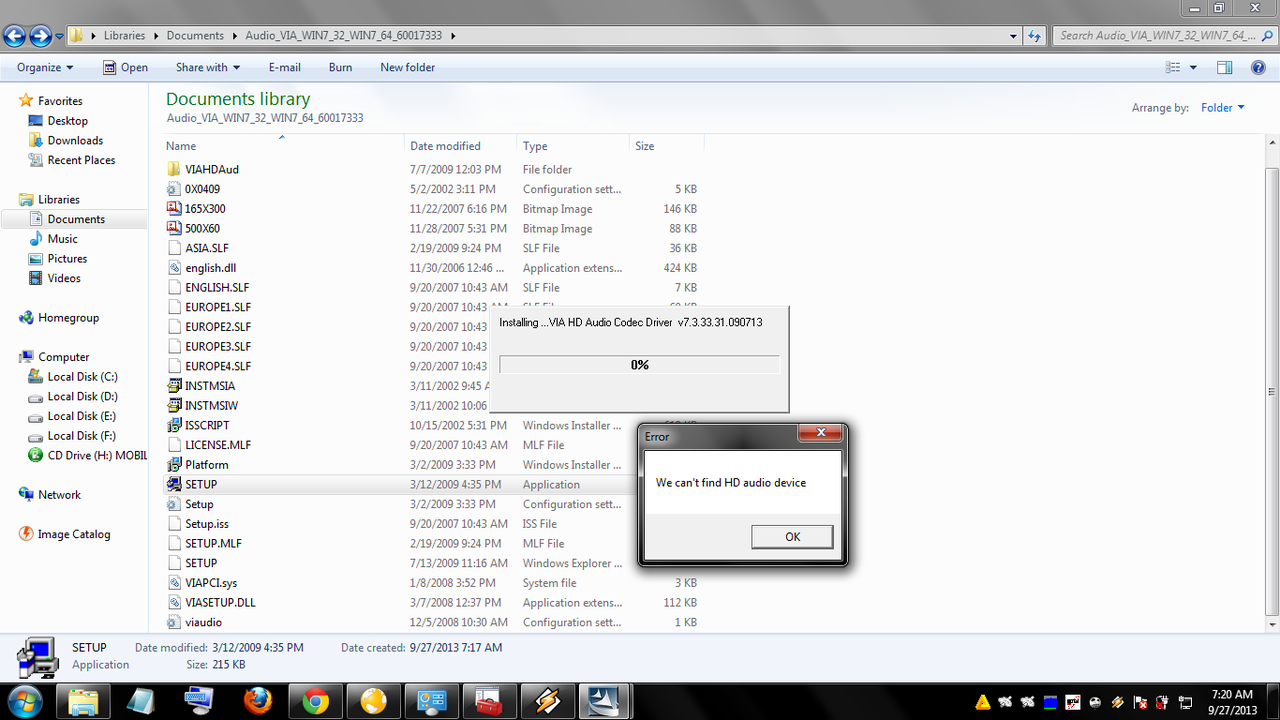
Task: Select the ISSCRIPT Windows Installer icon
Action: coord(174,425)
